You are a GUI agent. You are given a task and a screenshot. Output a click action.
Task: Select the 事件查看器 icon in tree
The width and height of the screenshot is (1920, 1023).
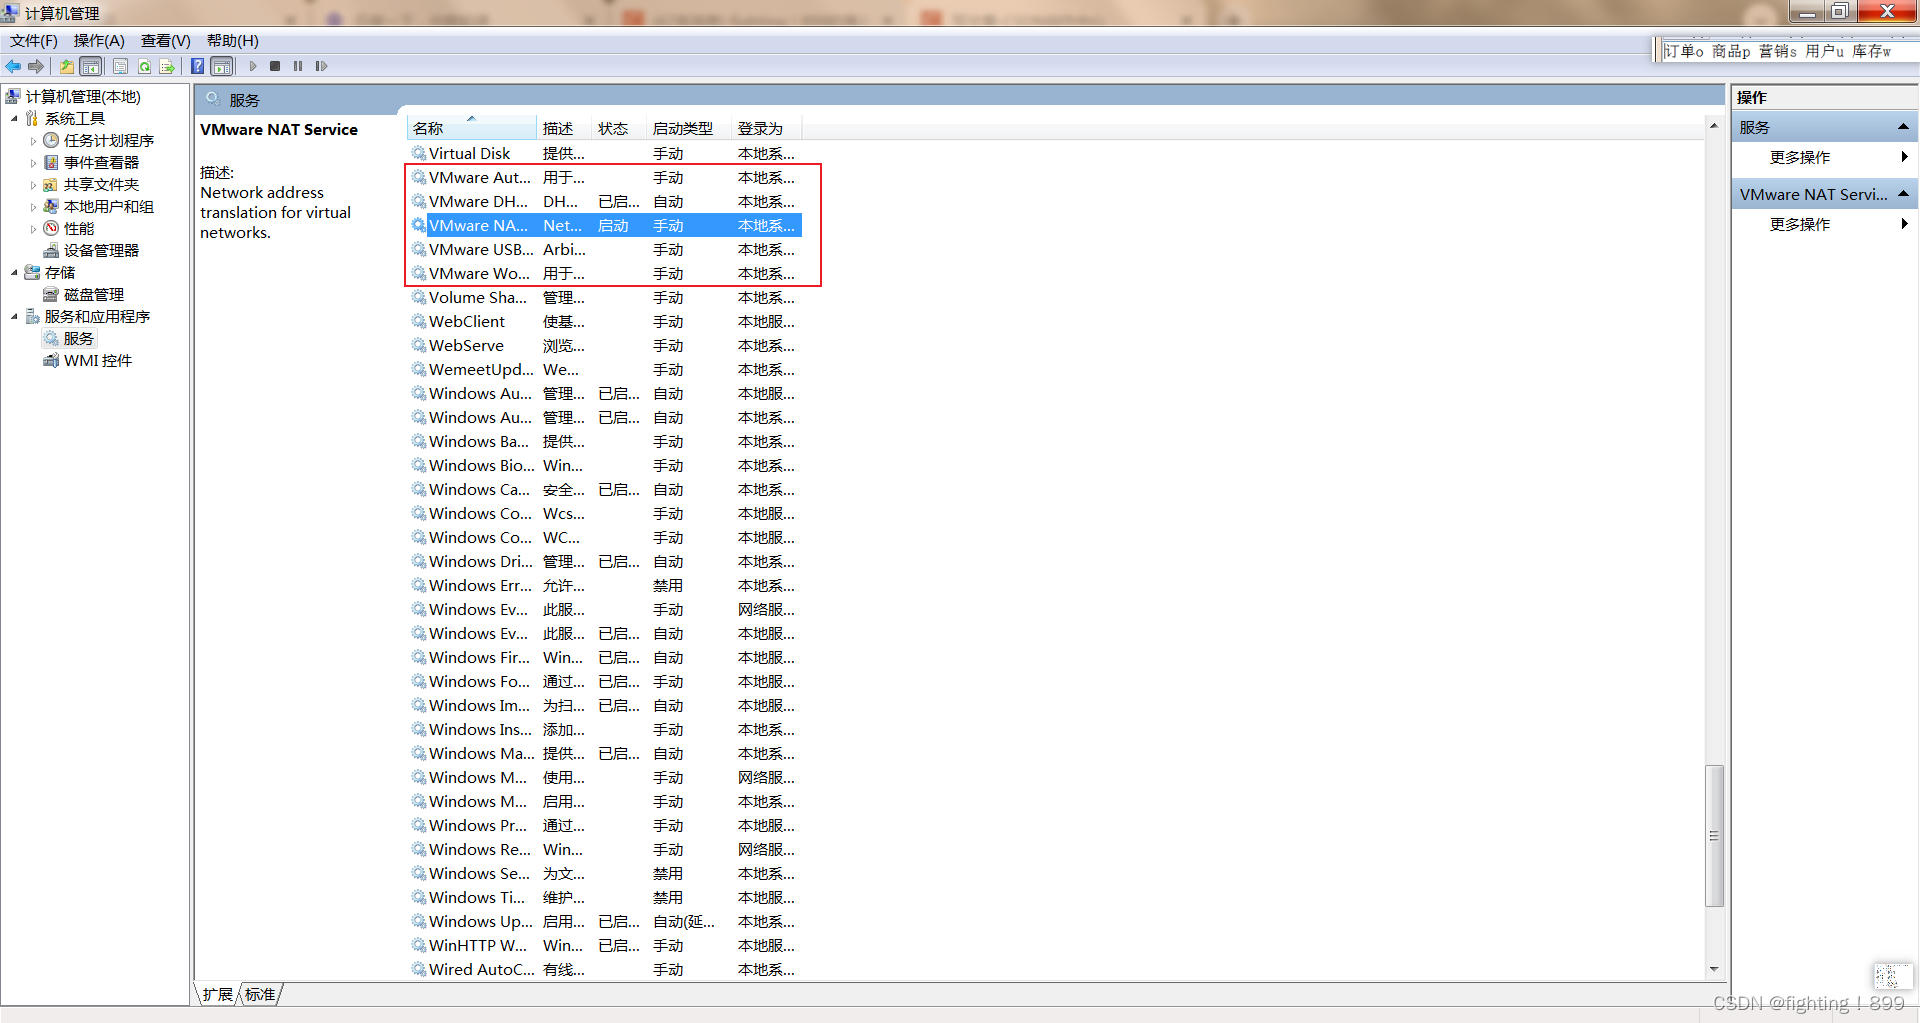(x=51, y=163)
